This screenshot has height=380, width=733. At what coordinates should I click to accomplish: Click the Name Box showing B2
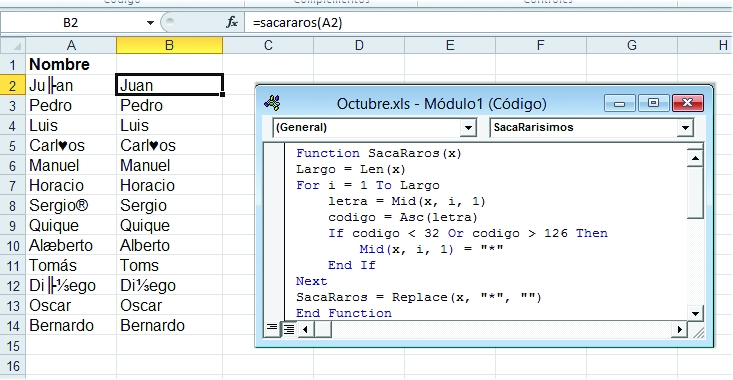pyautogui.click(x=71, y=22)
